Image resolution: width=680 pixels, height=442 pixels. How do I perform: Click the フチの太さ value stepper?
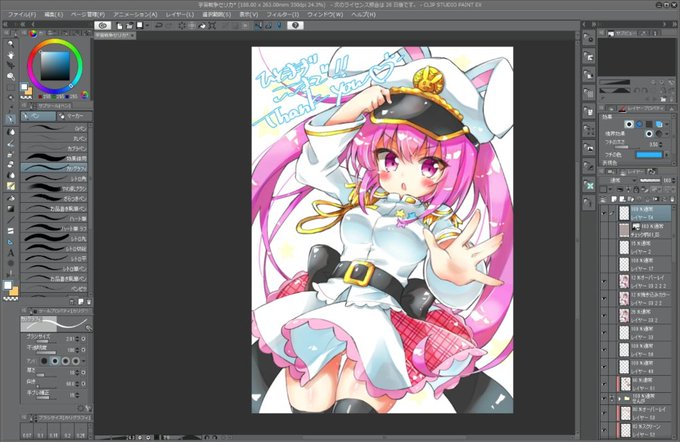point(661,144)
